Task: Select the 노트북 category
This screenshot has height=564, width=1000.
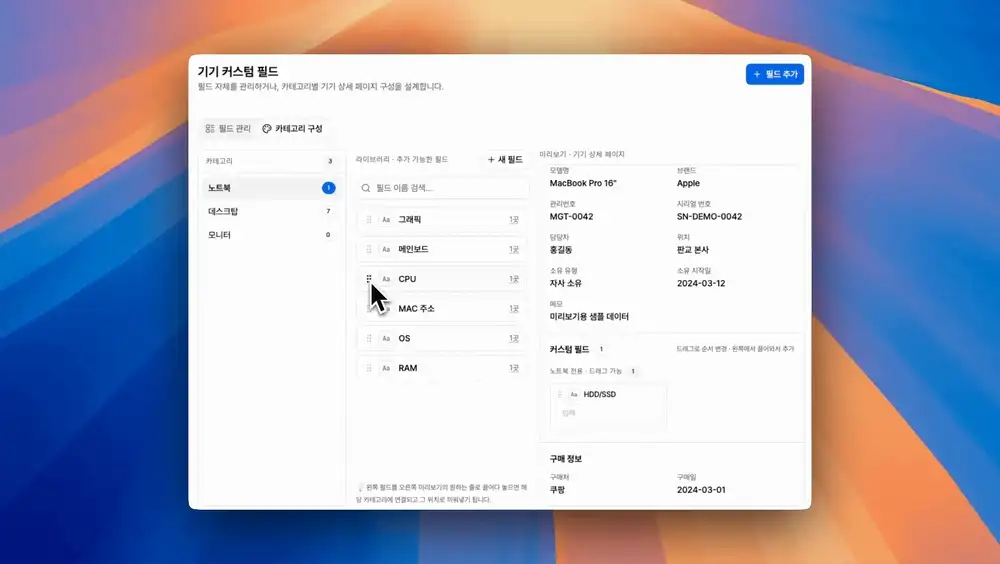Action: click(270, 188)
